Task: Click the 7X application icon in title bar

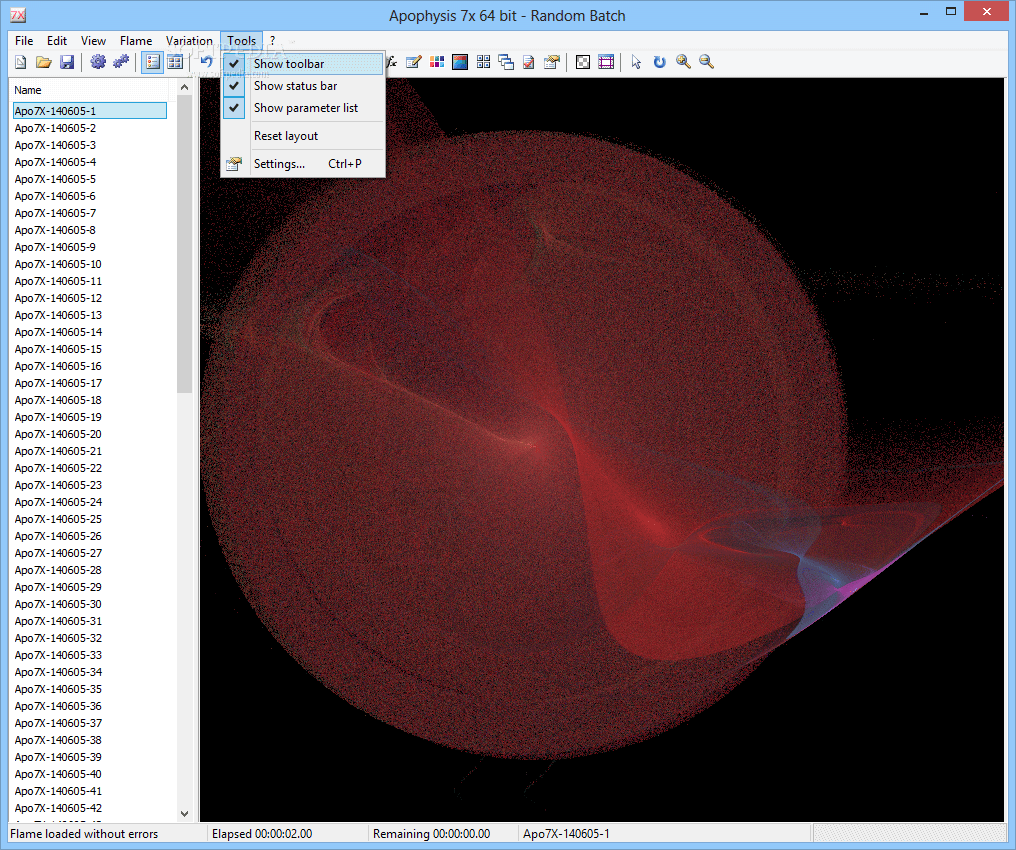Action: click(18, 15)
